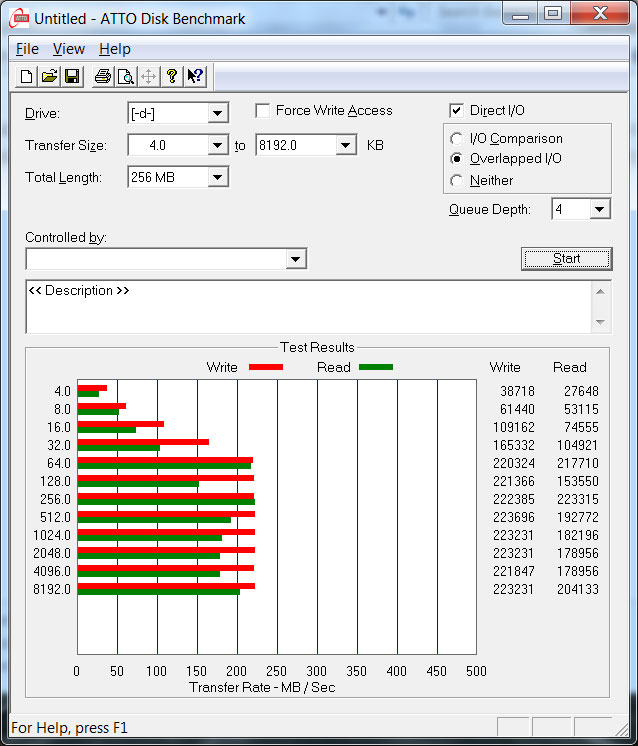Viewport: 638px width, 746px height.
Task: Click inside the Description text box
Action: [308, 307]
